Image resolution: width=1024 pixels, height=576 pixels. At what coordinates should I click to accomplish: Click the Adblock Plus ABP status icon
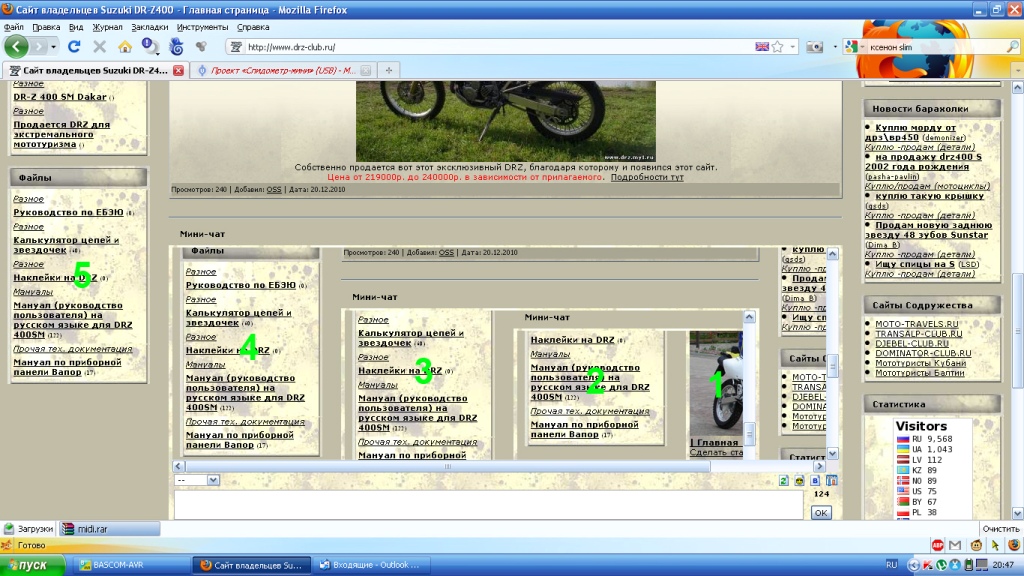(938, 545)
